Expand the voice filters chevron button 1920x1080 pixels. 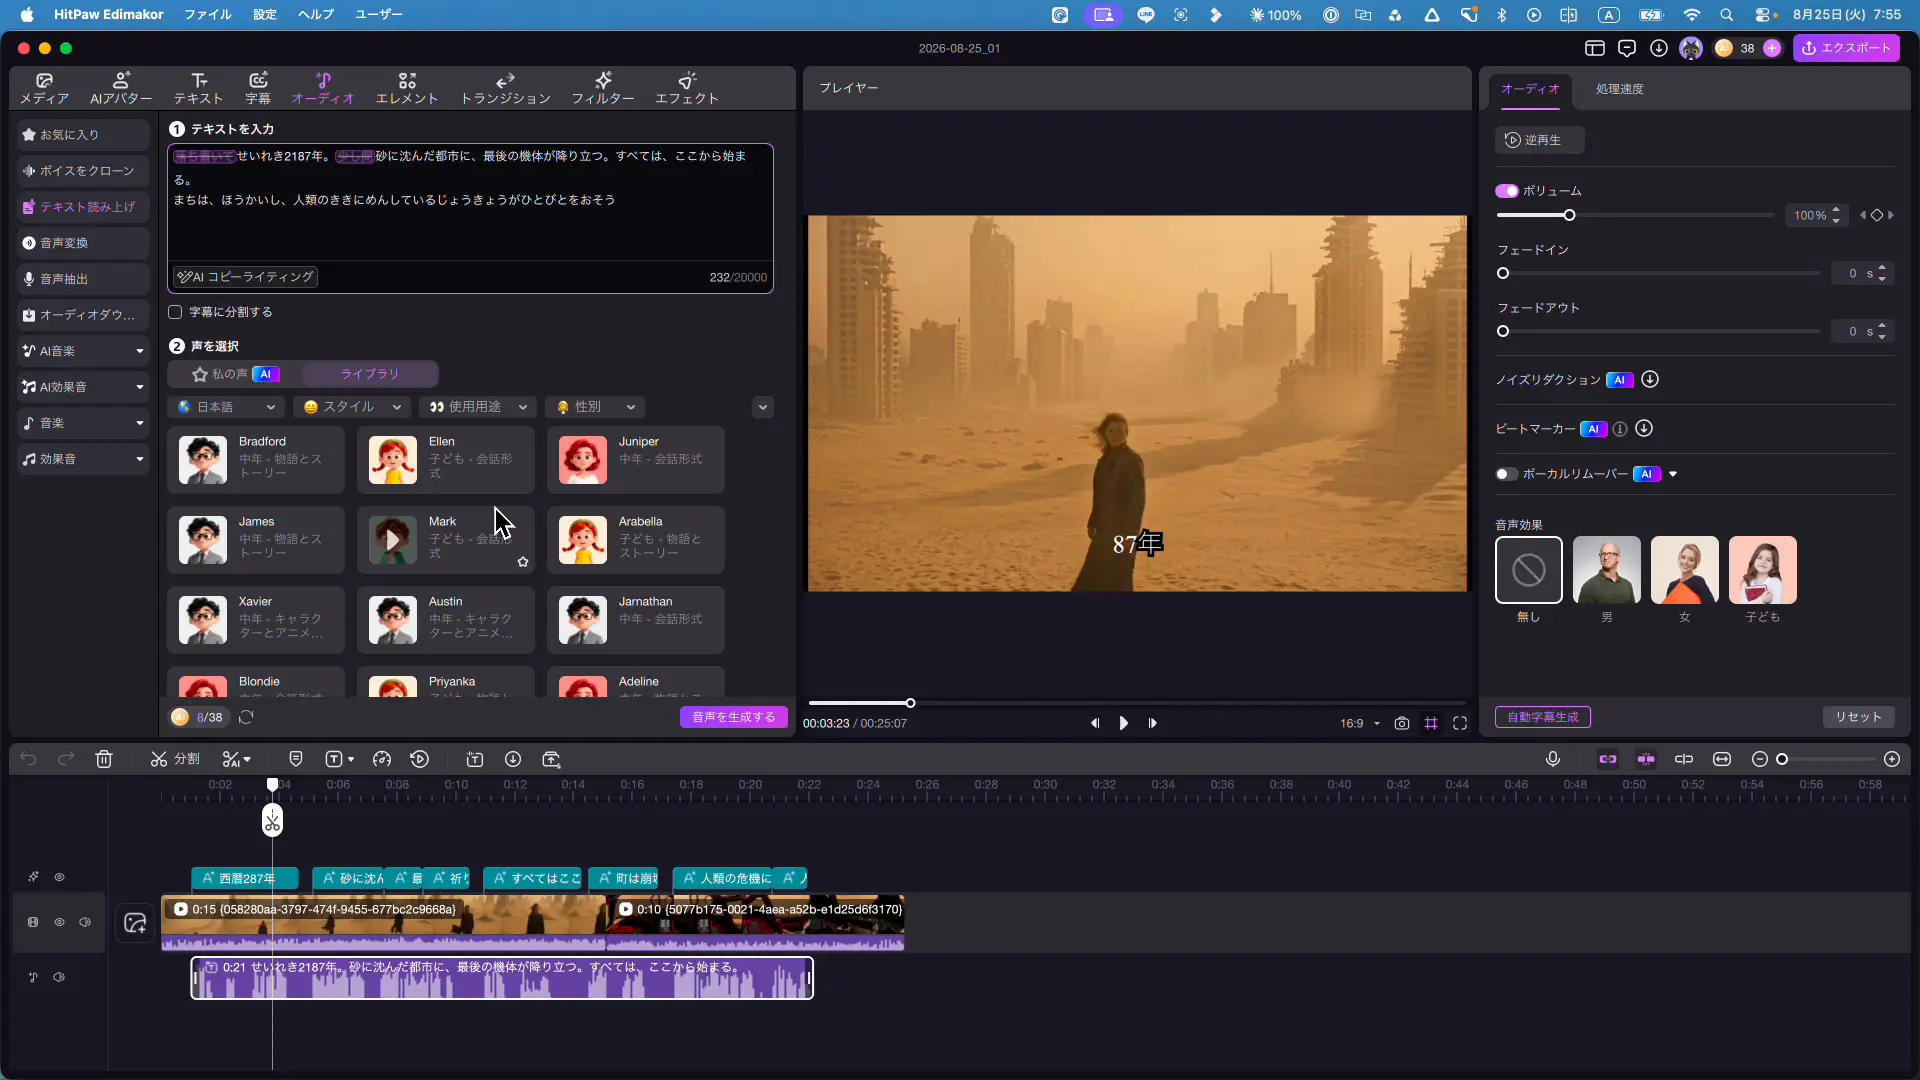pyautogui.click(x=763, y=407)
